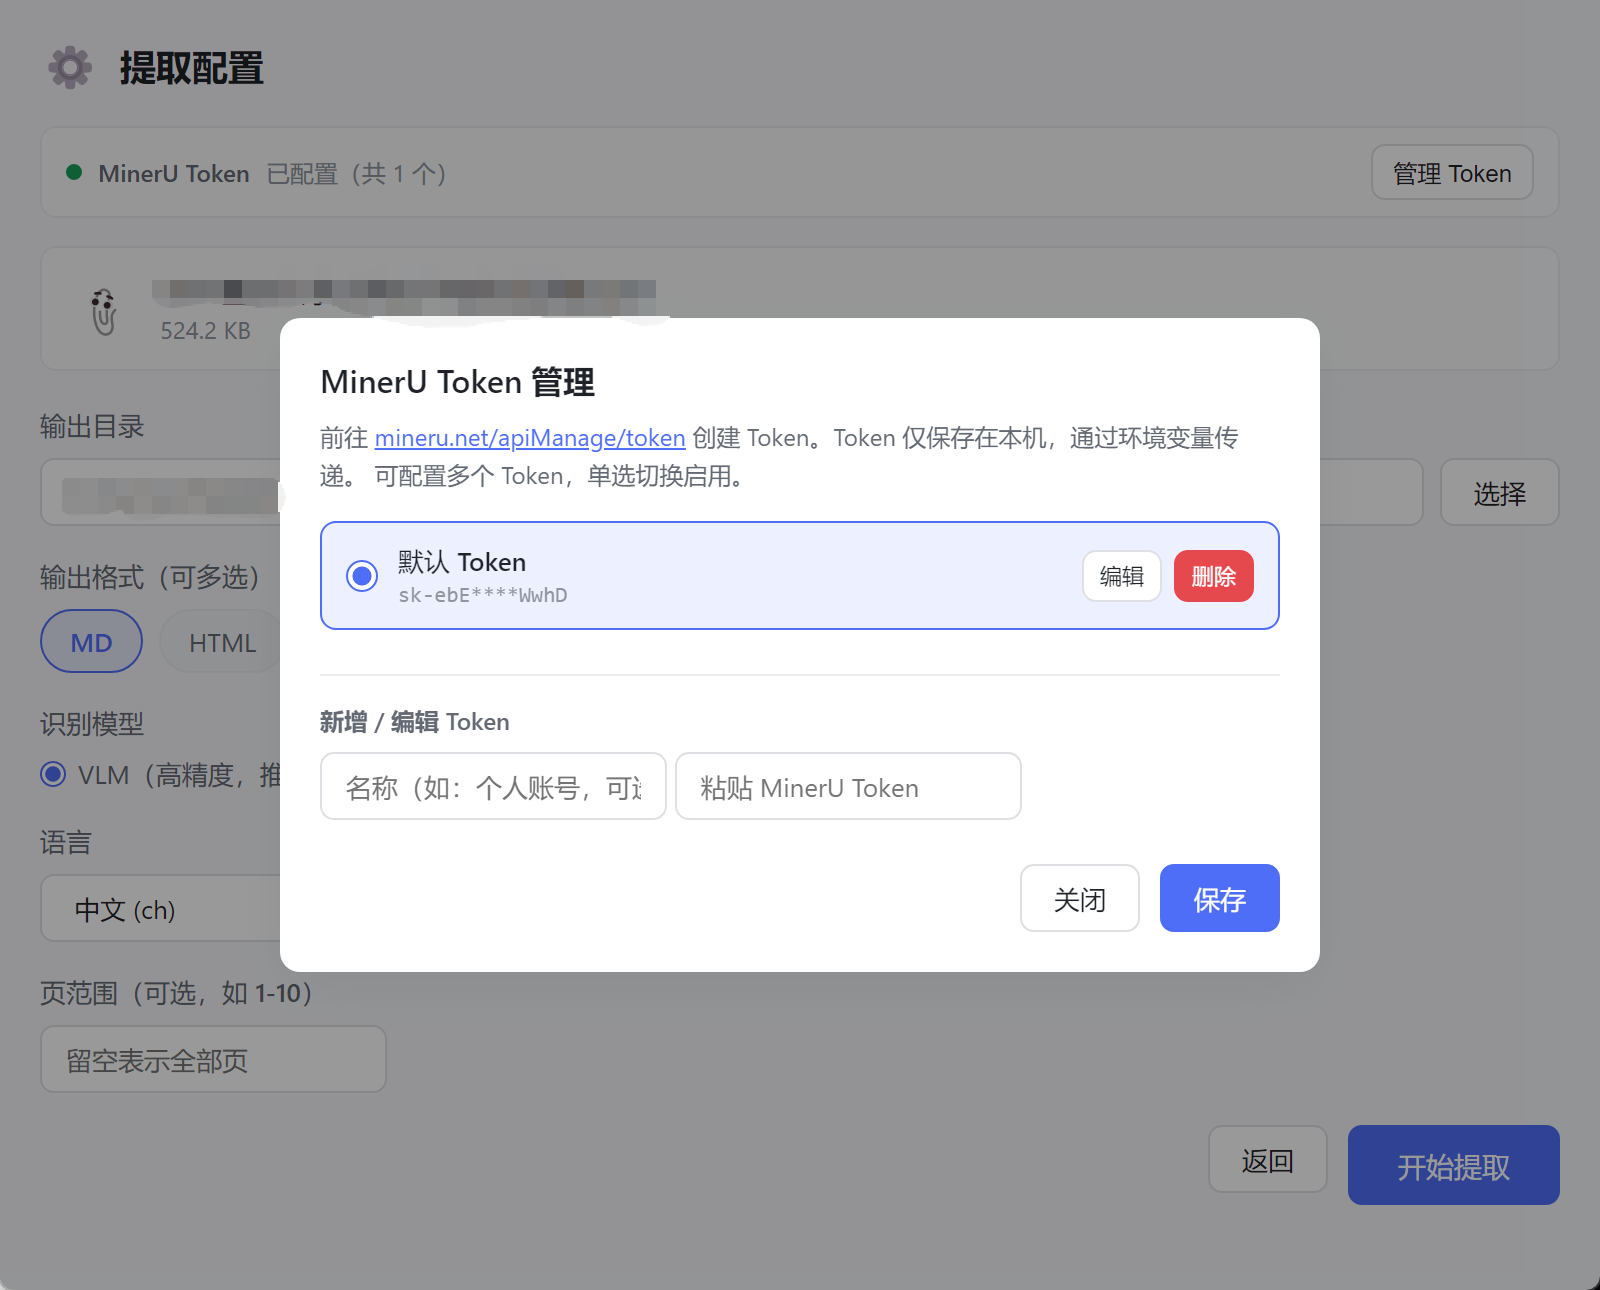Click the 编辑 button for default token

1121,576
